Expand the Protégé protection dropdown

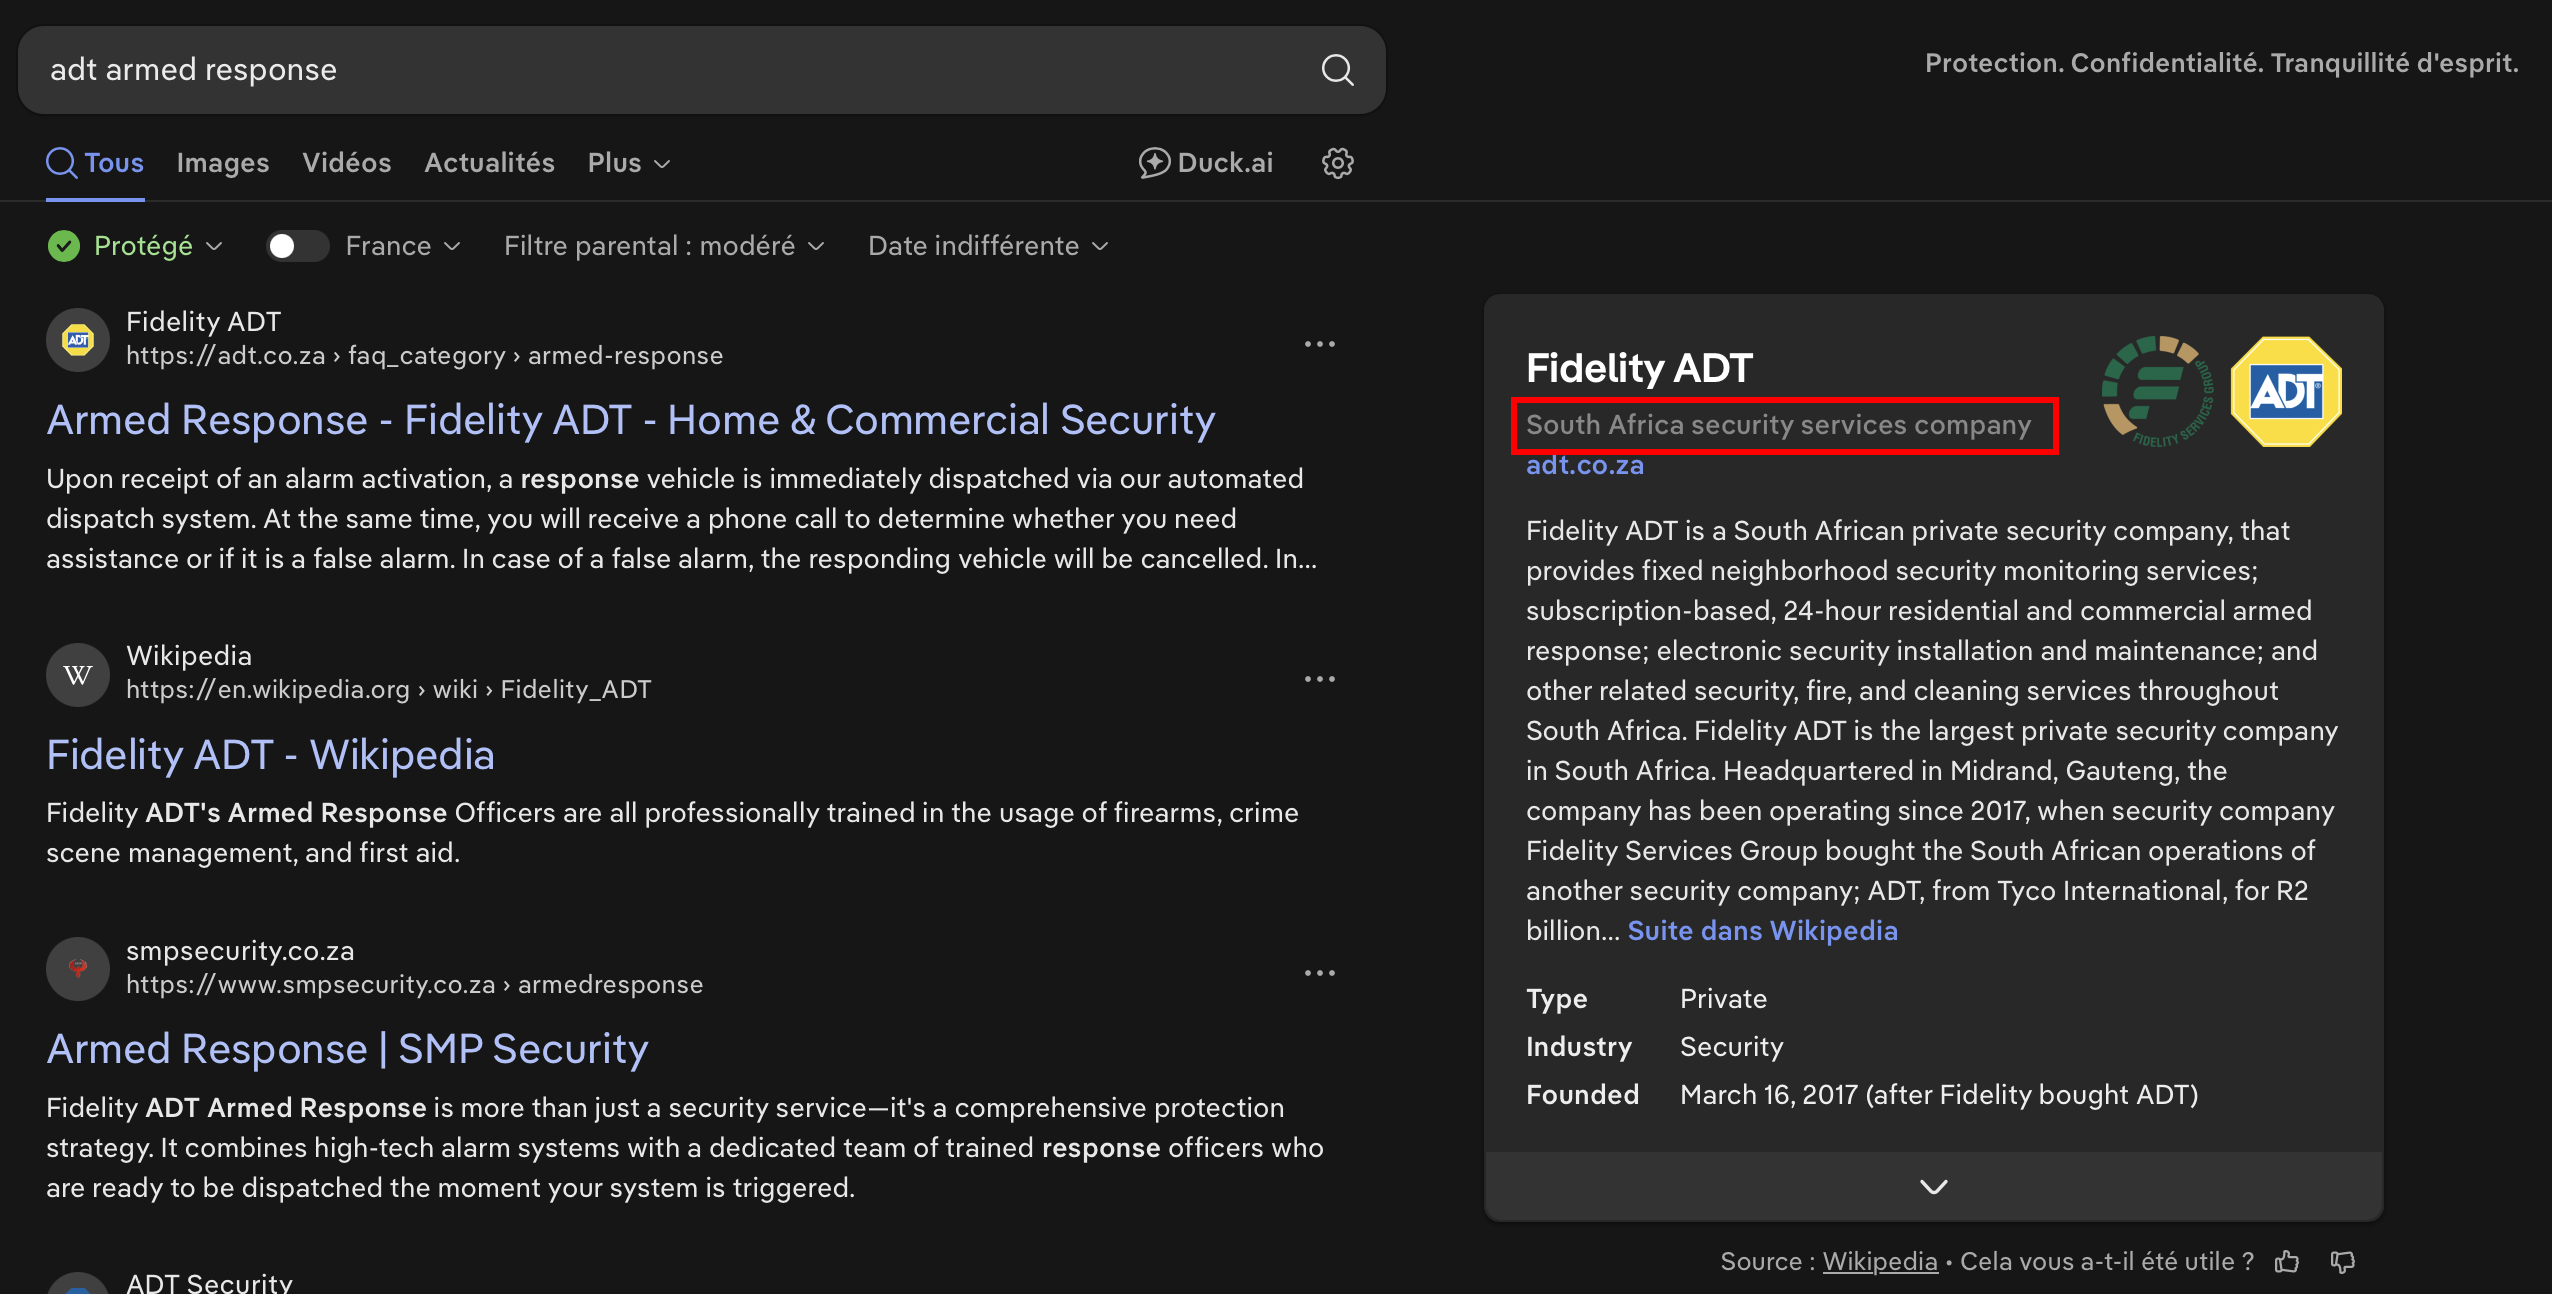[158, 246]
